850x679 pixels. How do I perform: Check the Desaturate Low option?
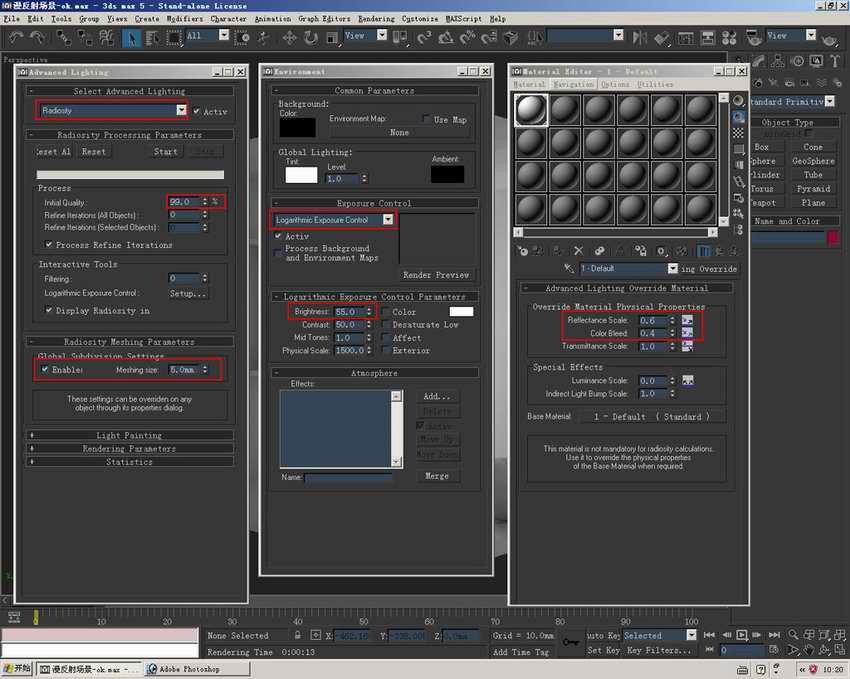(385, 325)
